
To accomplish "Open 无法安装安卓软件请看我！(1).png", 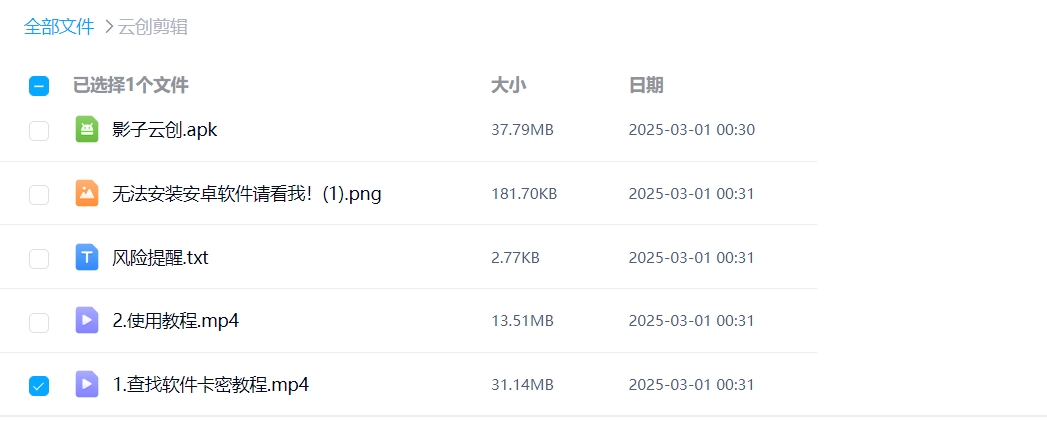I will point(247,194).
